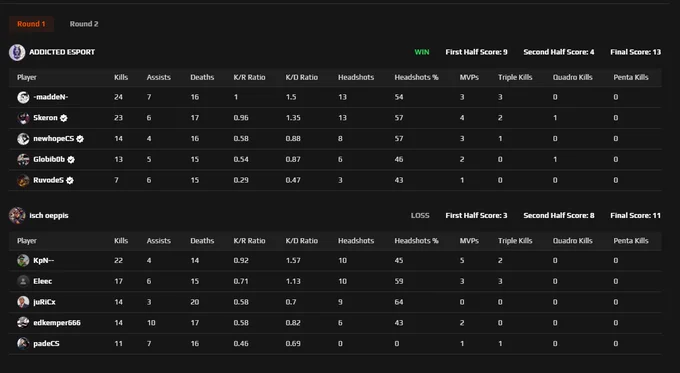
Task: Click 'Final Score: 11' text
Action: (x=636, y=216)
